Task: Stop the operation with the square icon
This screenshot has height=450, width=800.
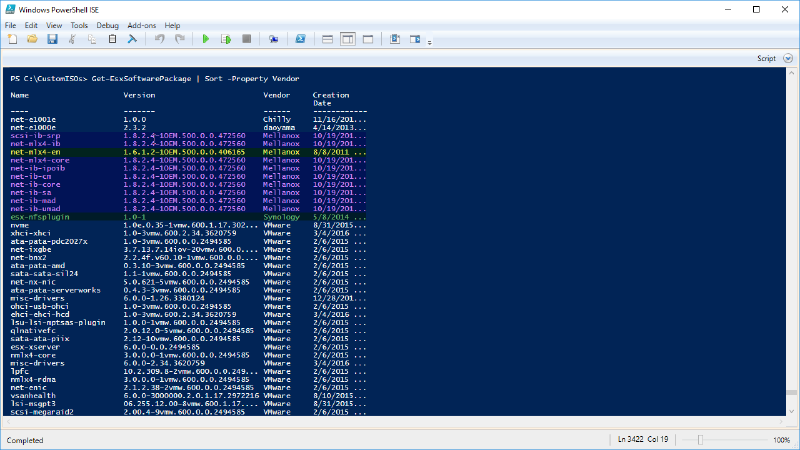Action: pyautogui.click(x=246, y=39)
